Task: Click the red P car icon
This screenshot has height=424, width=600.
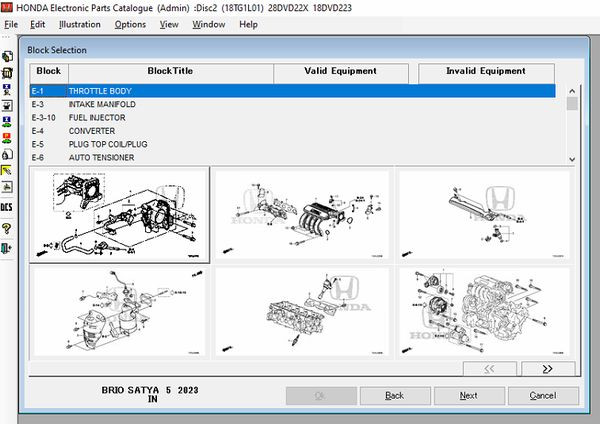Action: (7, 139)
